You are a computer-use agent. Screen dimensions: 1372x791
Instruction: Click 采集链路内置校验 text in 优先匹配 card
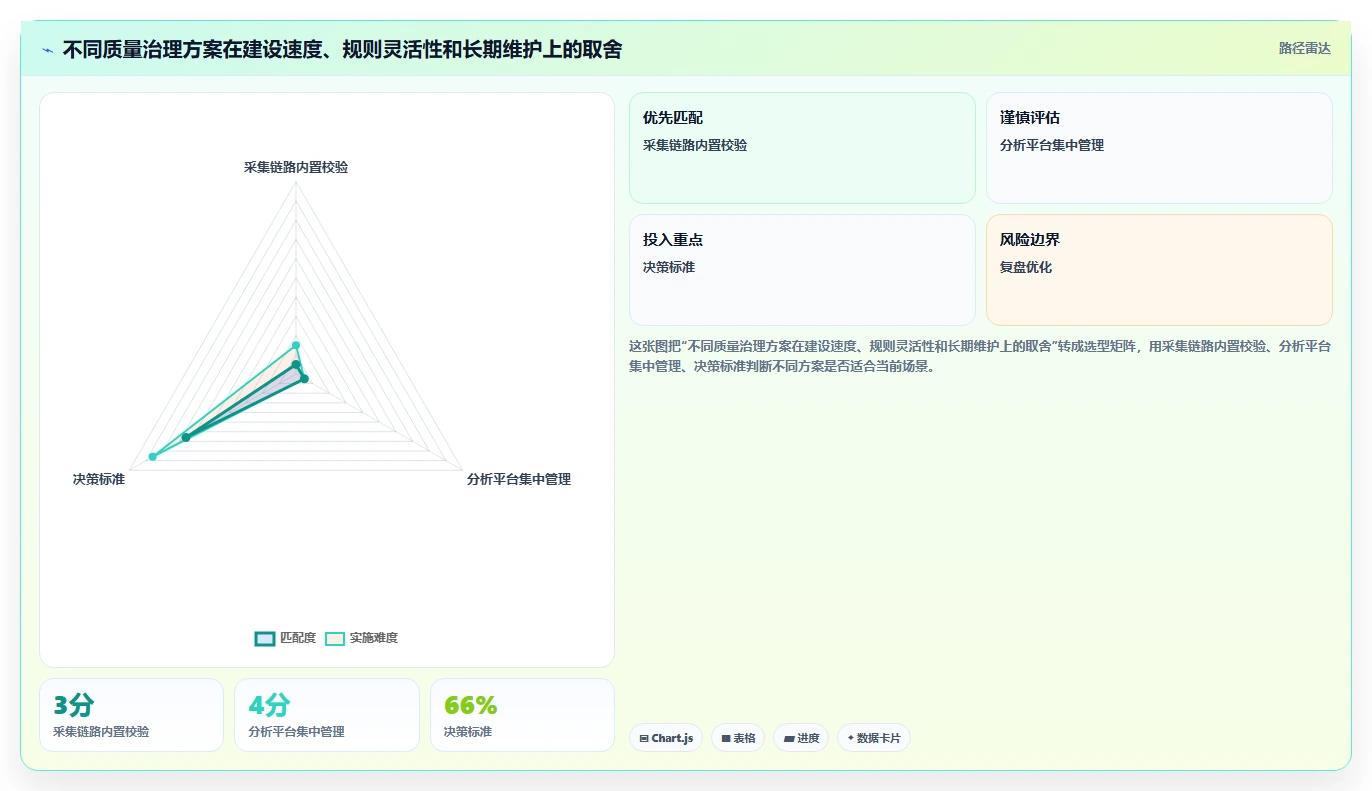[695, 145]
